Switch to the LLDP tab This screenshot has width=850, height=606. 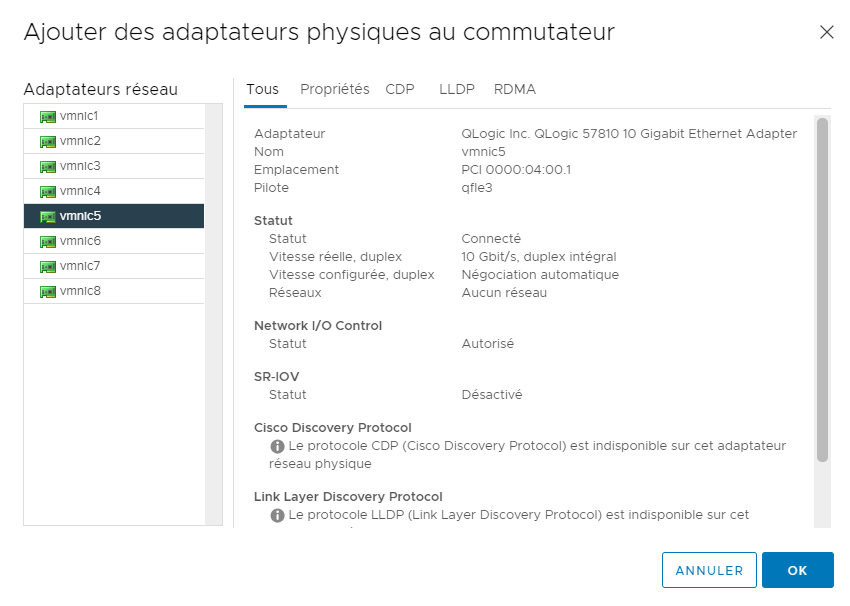click(x=456, y=89)
